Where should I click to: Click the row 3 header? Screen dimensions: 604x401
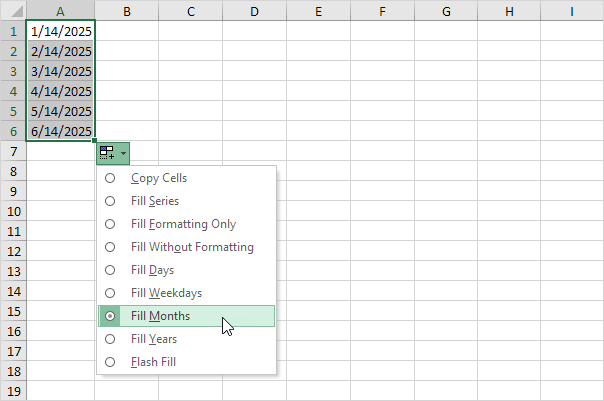click(13, 71)
